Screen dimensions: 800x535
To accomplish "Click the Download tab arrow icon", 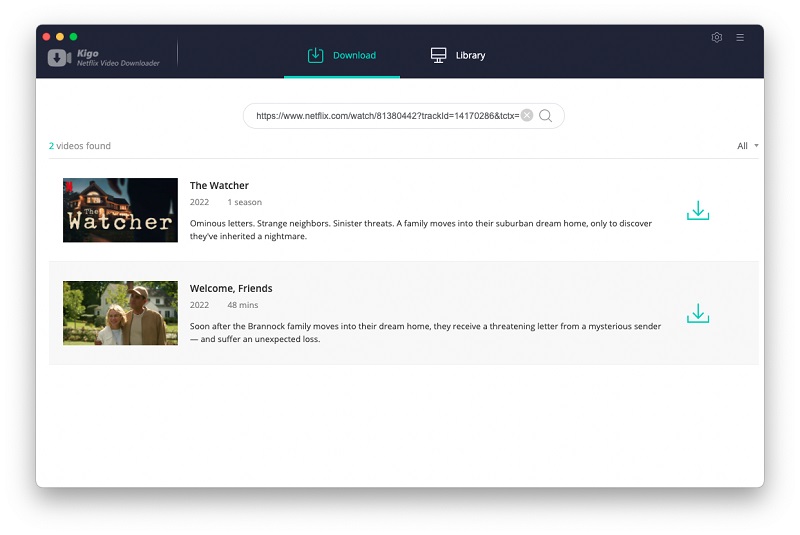I will pos(315,55).
